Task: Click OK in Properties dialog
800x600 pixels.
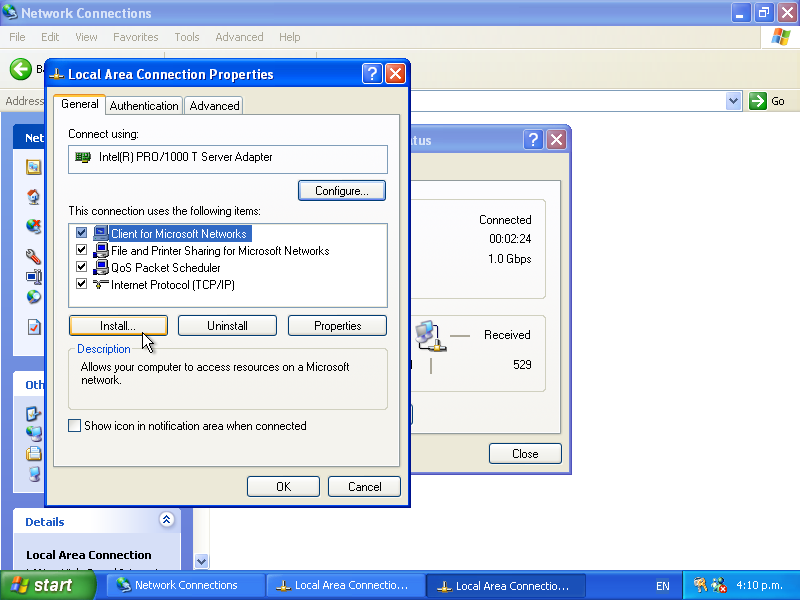Action: click(x=283, y=486)
